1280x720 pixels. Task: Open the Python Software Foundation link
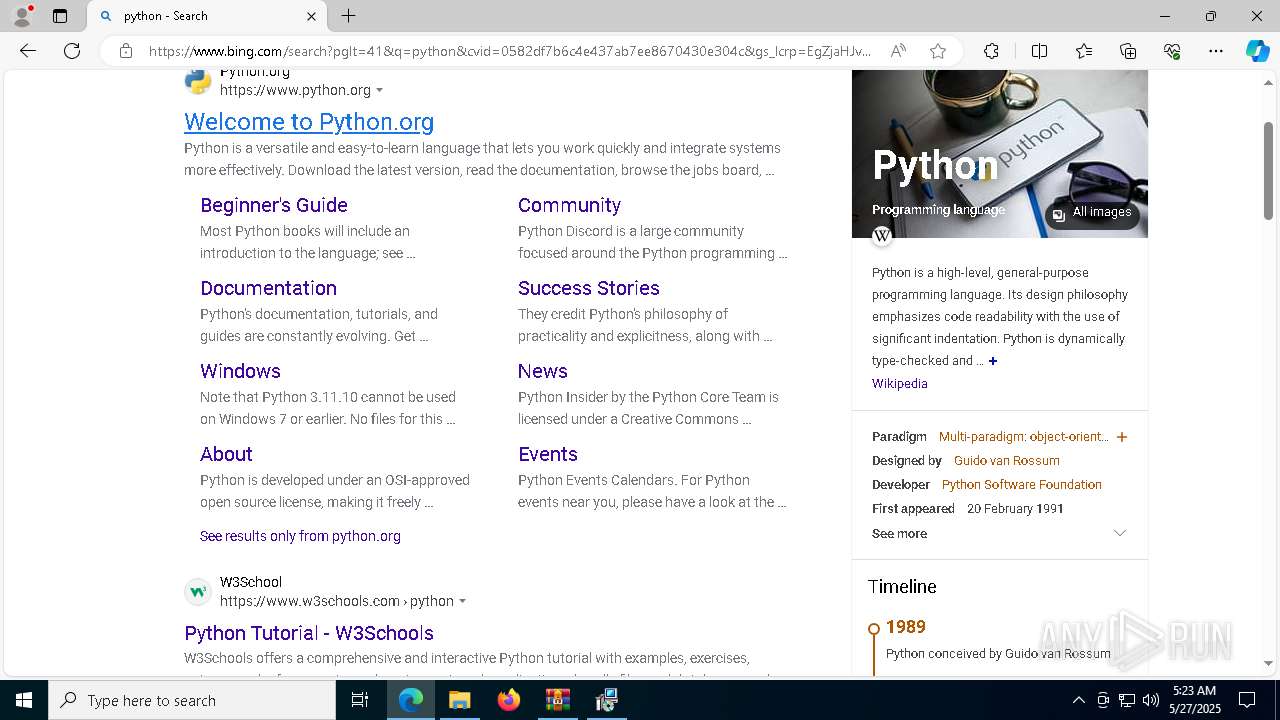tap(1021, 485)
